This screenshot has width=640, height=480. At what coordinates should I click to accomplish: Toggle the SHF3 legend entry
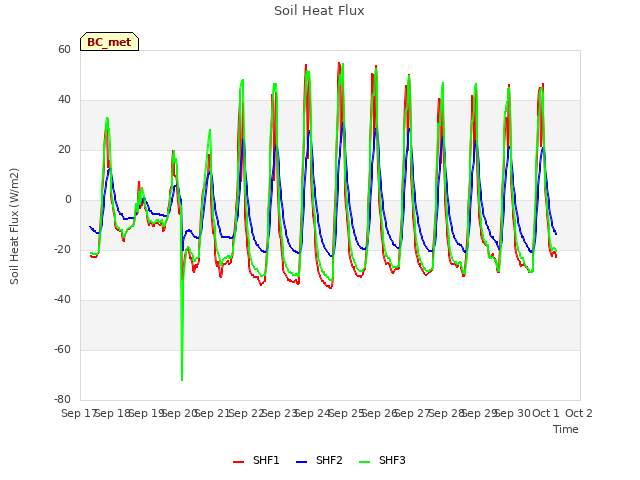[382, 460]
